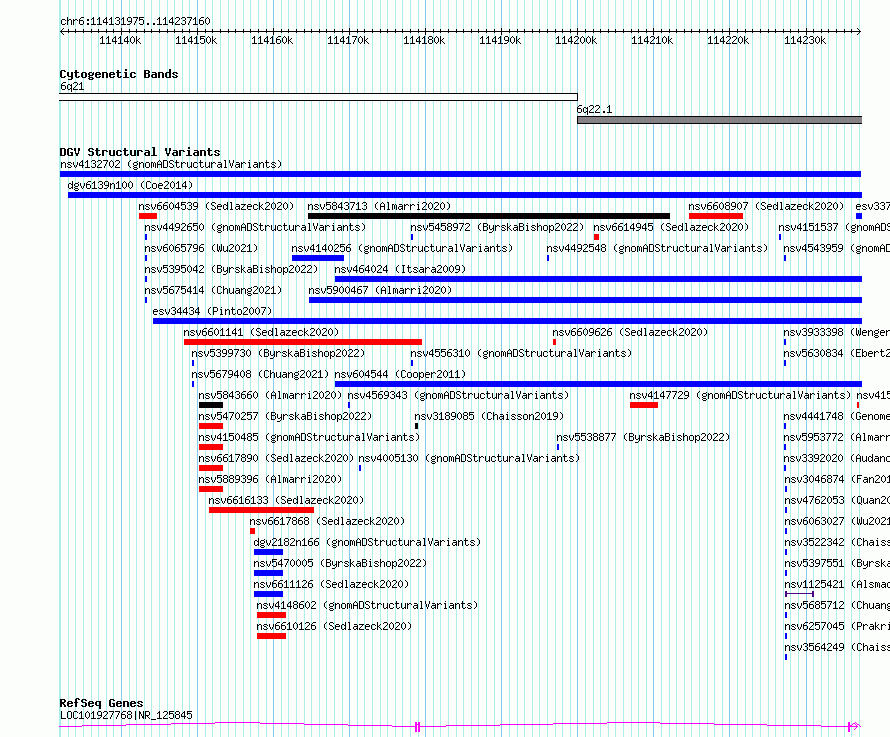890x737 pixels.
Task: Click the 6q21 cytogenetic band bar
Action: pyautogui.click(x=318, y=97)
